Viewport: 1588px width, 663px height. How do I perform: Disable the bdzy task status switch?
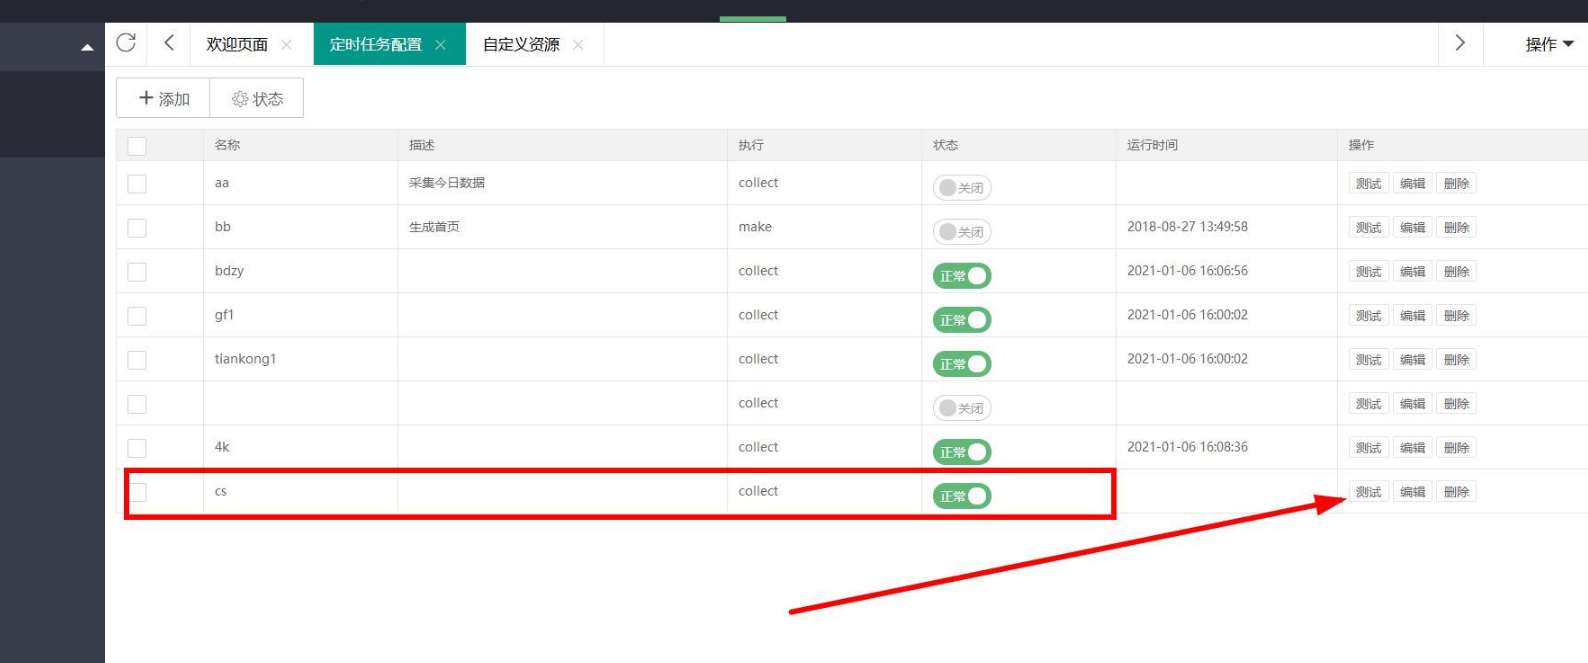(961, 276)
